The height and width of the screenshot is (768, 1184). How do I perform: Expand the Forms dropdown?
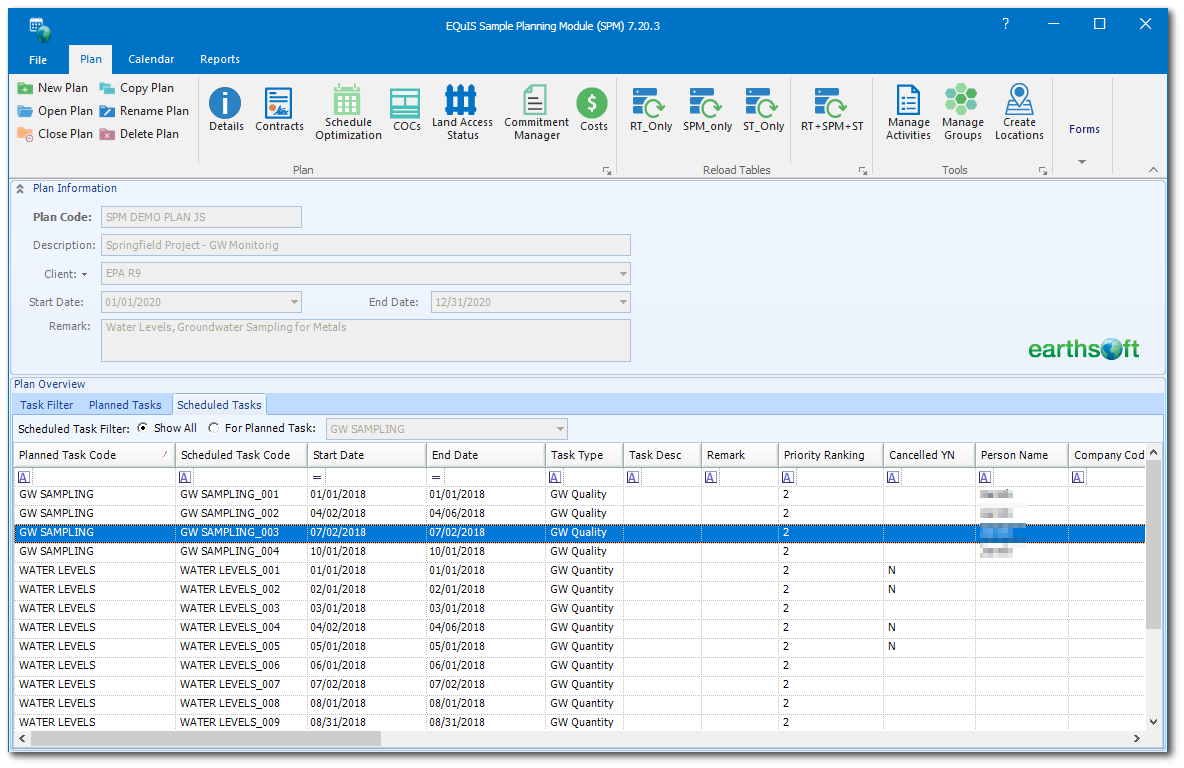click(x=1083, y=161)
